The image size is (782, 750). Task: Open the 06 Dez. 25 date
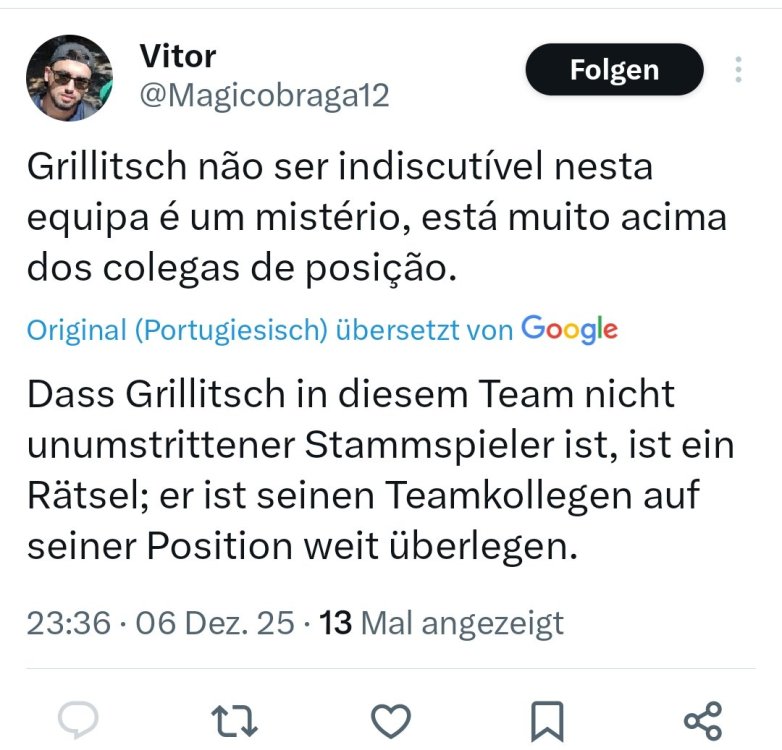(215, 623)
